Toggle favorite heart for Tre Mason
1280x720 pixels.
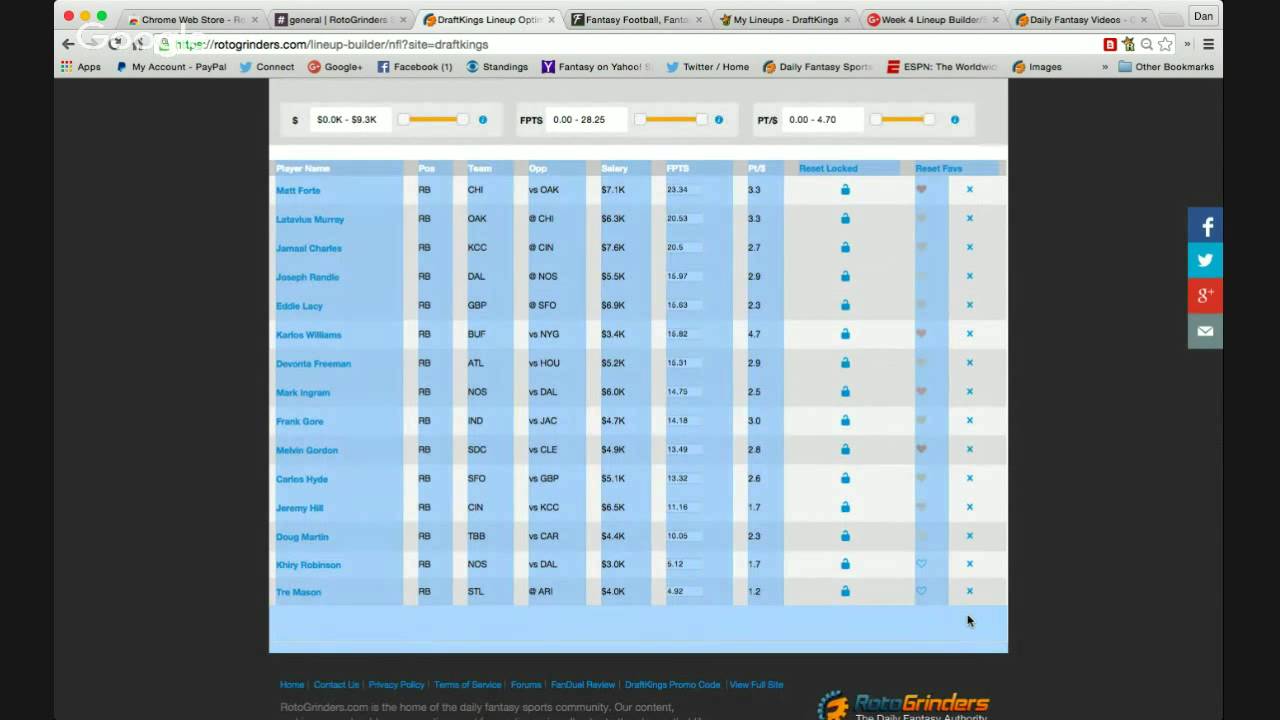921,591
